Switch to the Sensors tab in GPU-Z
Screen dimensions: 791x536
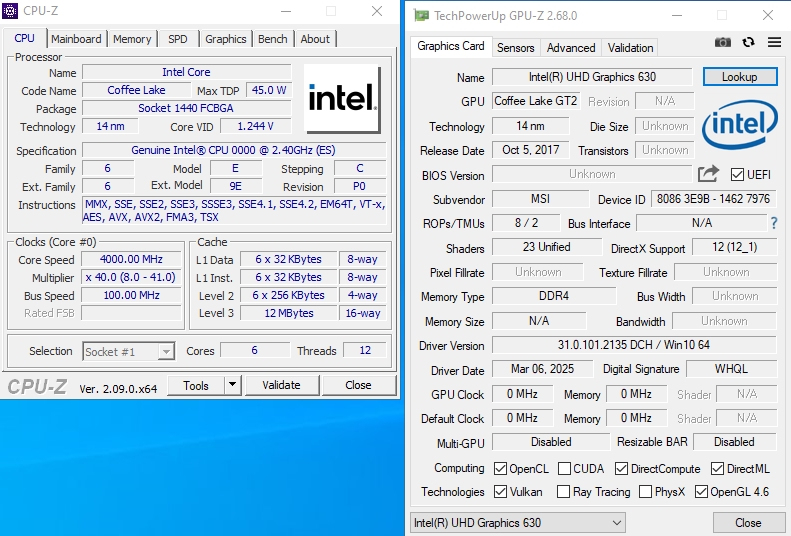point(516,48)
